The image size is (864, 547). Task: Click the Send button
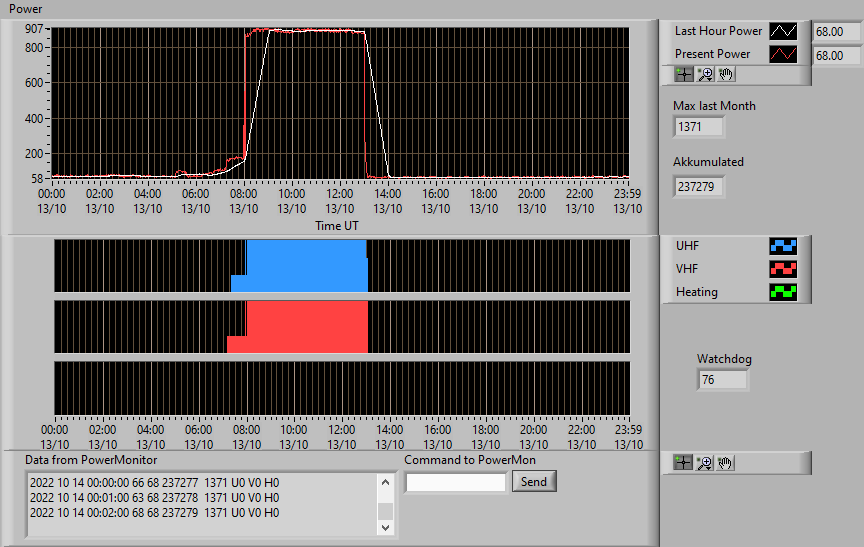[x=534, y=481]
